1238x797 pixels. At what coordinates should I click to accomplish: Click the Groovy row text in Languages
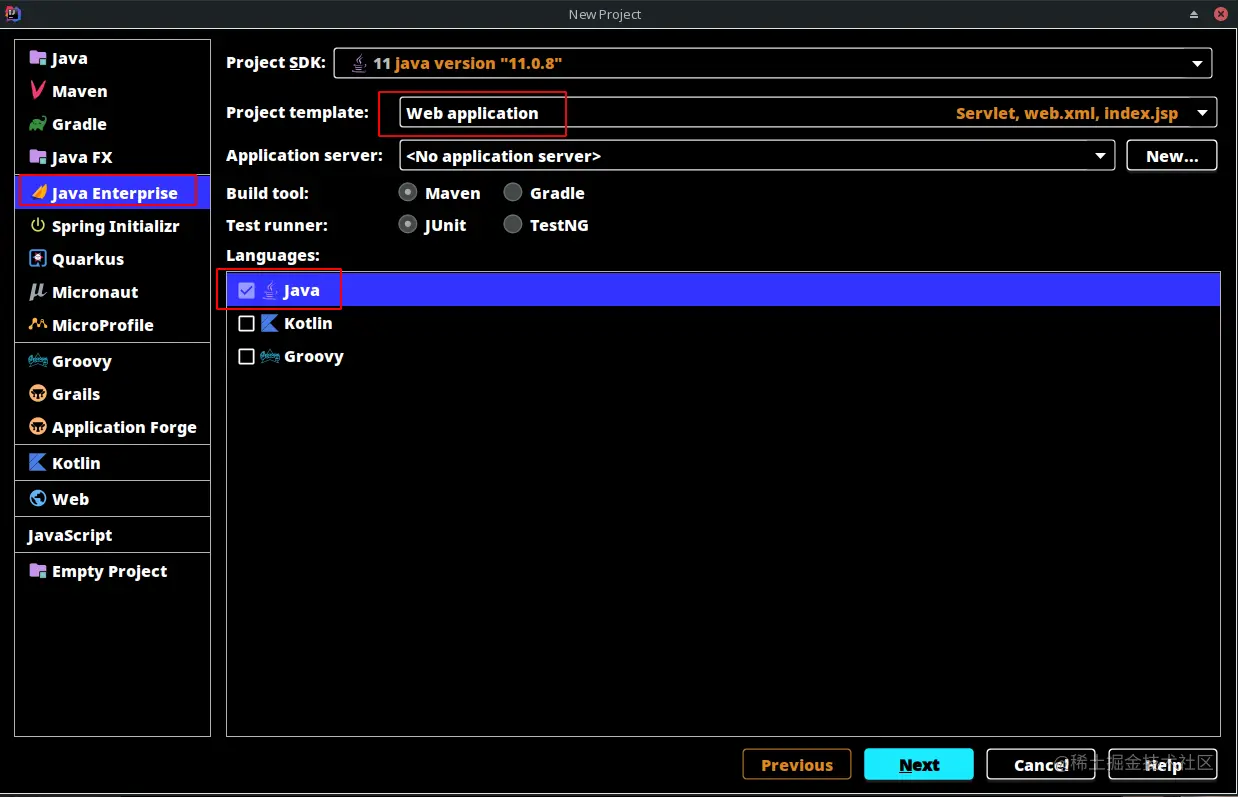314,356
